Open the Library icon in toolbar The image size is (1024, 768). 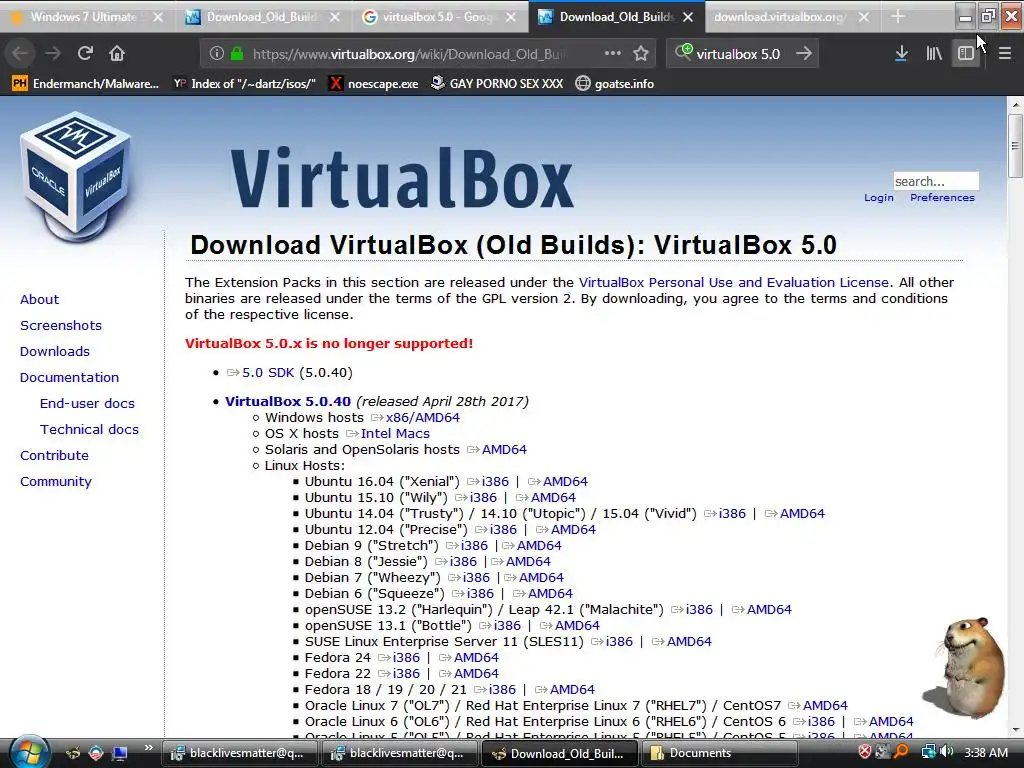(x=934, y=54)
